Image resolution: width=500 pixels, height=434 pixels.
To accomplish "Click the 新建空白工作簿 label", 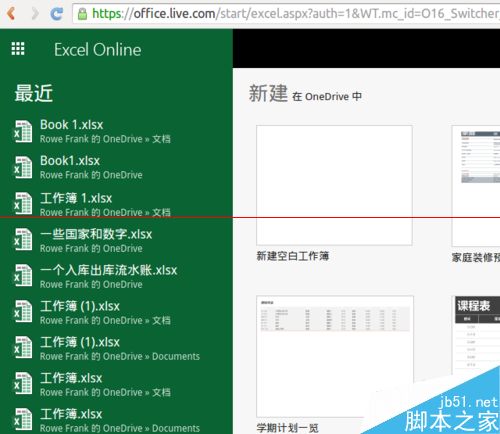I will (293, 256).
